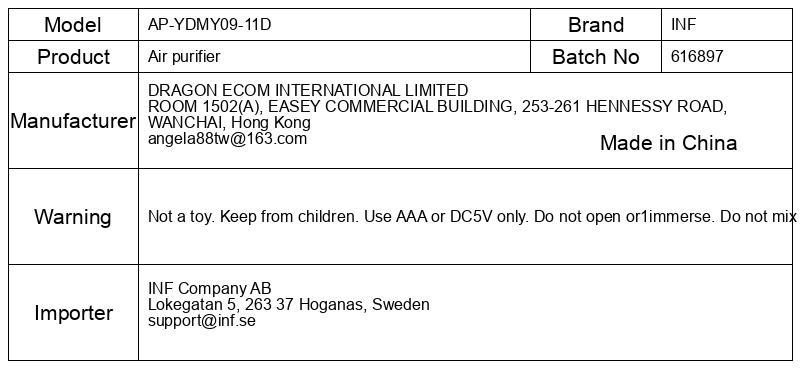Viewport: 800px width, 380px height.
Task: Select the Not a toy warning text
Action: (472, 217)
